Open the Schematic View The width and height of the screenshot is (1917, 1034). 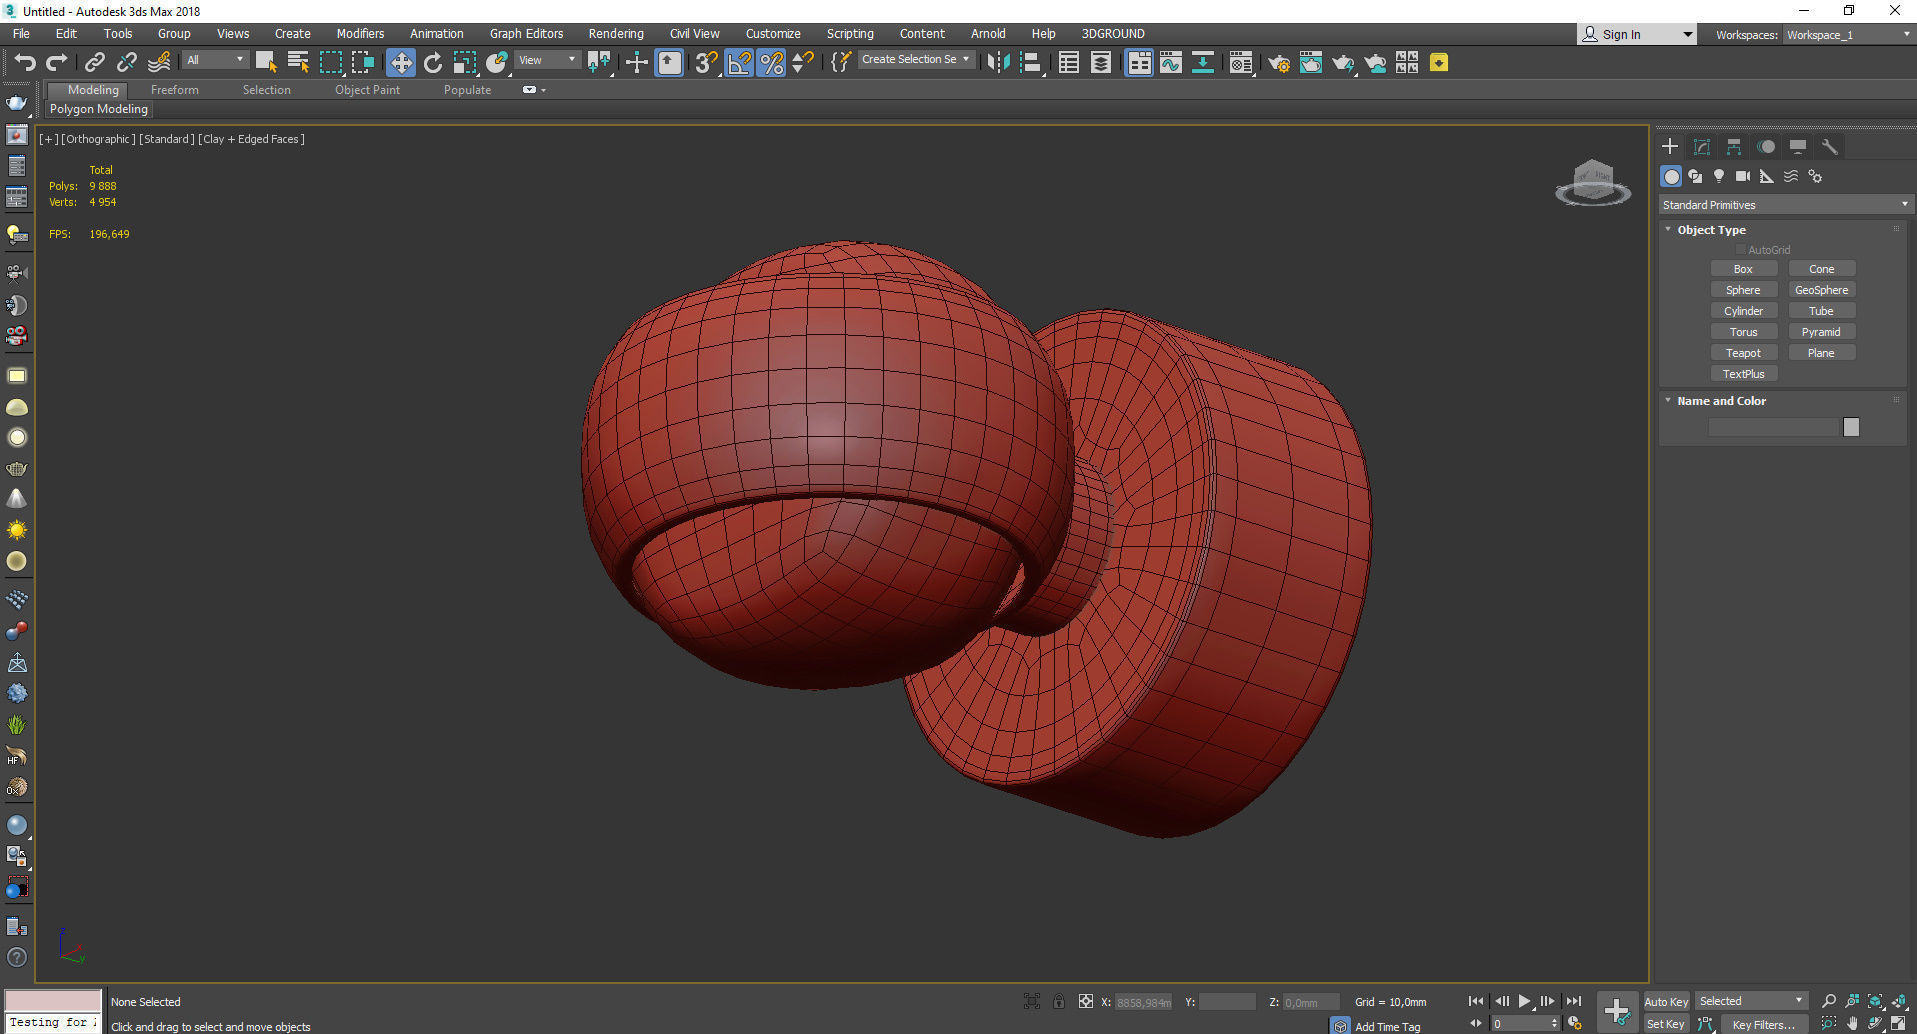[1203, 63]
